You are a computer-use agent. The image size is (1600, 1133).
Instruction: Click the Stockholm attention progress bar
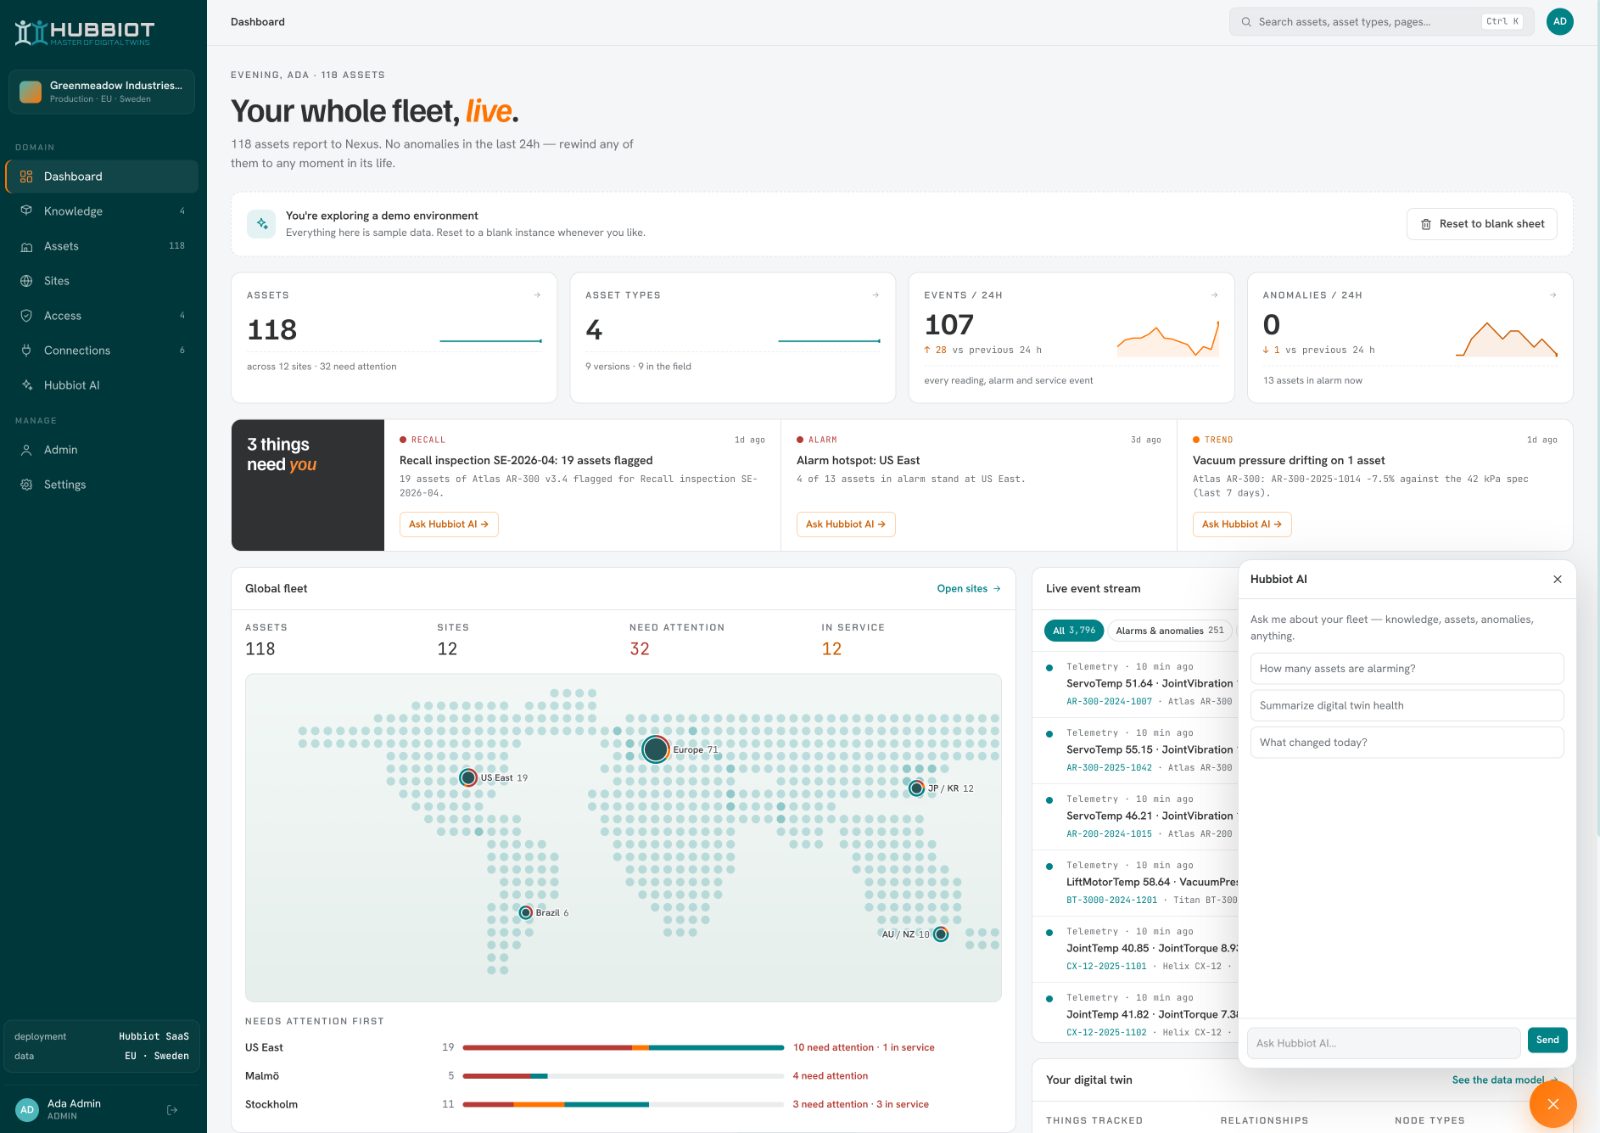click(623, 1105)
